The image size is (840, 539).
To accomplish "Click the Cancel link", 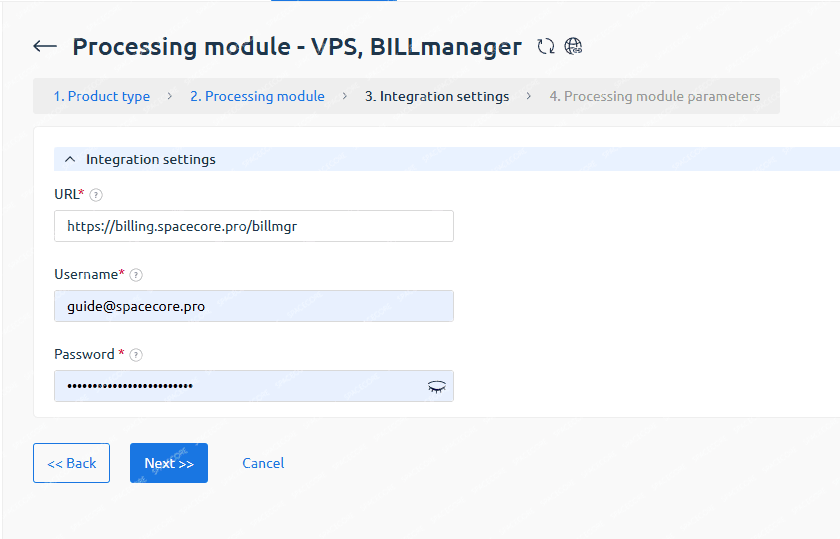I will pos(263,463).
